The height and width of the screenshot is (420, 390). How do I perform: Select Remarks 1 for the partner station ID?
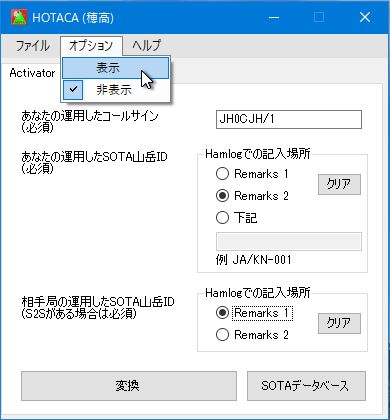pyautogui.click(x=254, y=313)
